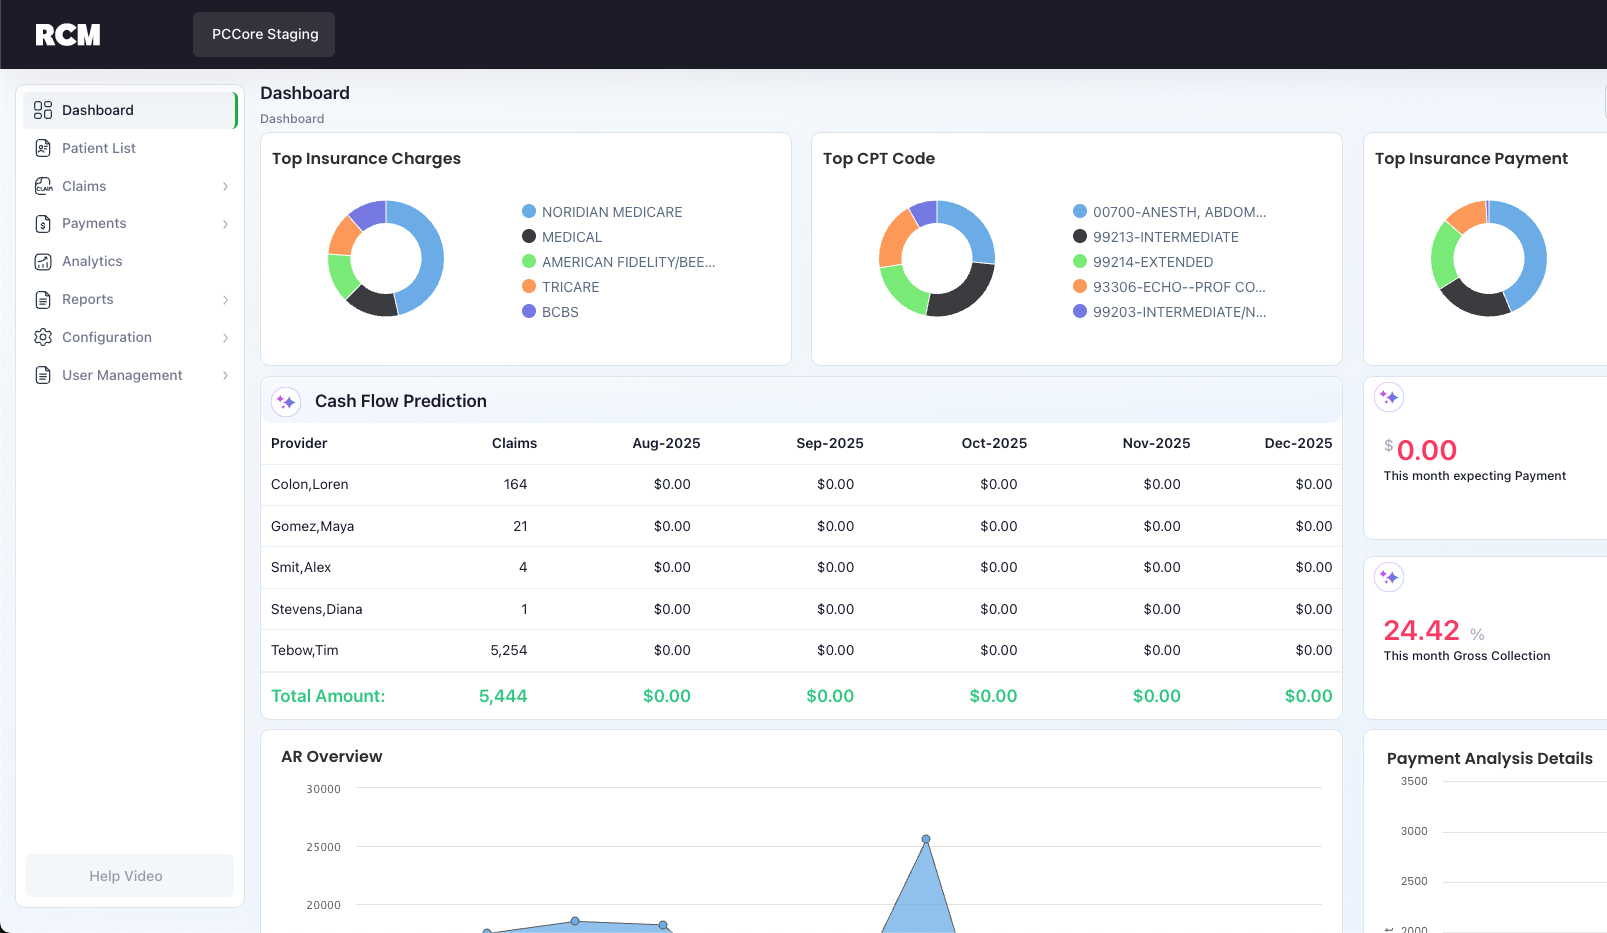Click the peak data point in AR Overview
The height and width of the screenshot is (933, 1607).
[926, 839]
